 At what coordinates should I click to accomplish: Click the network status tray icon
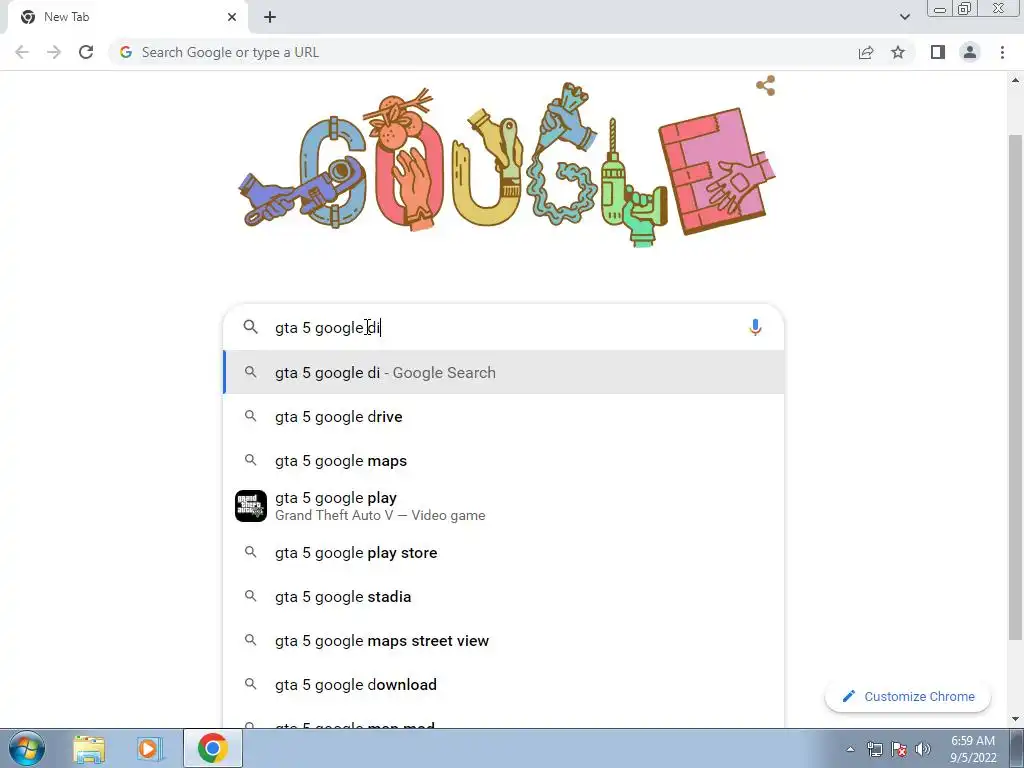pyautogui.click(x=874, y=749)
